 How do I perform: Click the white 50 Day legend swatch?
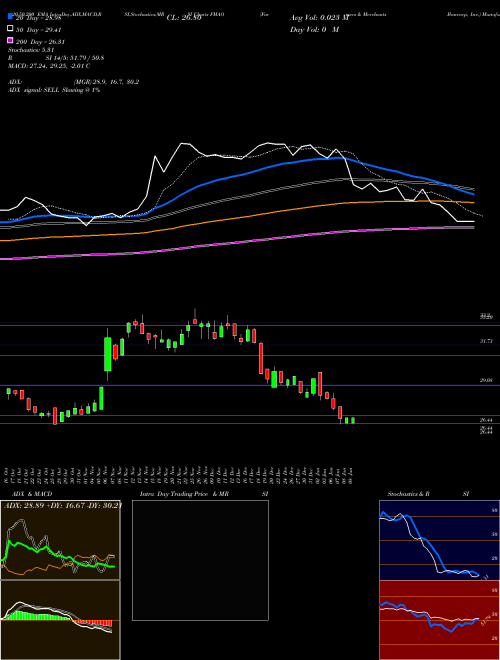[x=11, y=29]
